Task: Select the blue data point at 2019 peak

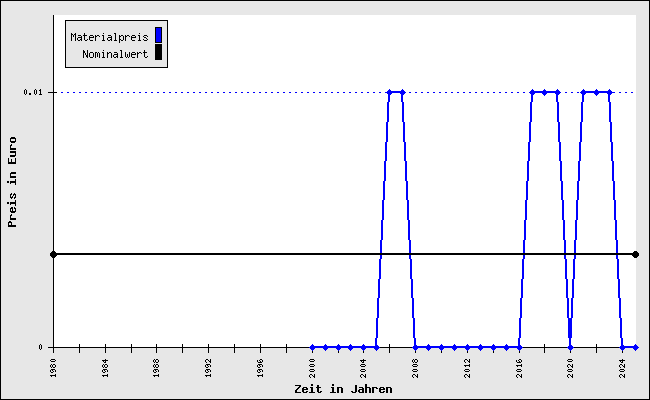Action: pos(558,92)
